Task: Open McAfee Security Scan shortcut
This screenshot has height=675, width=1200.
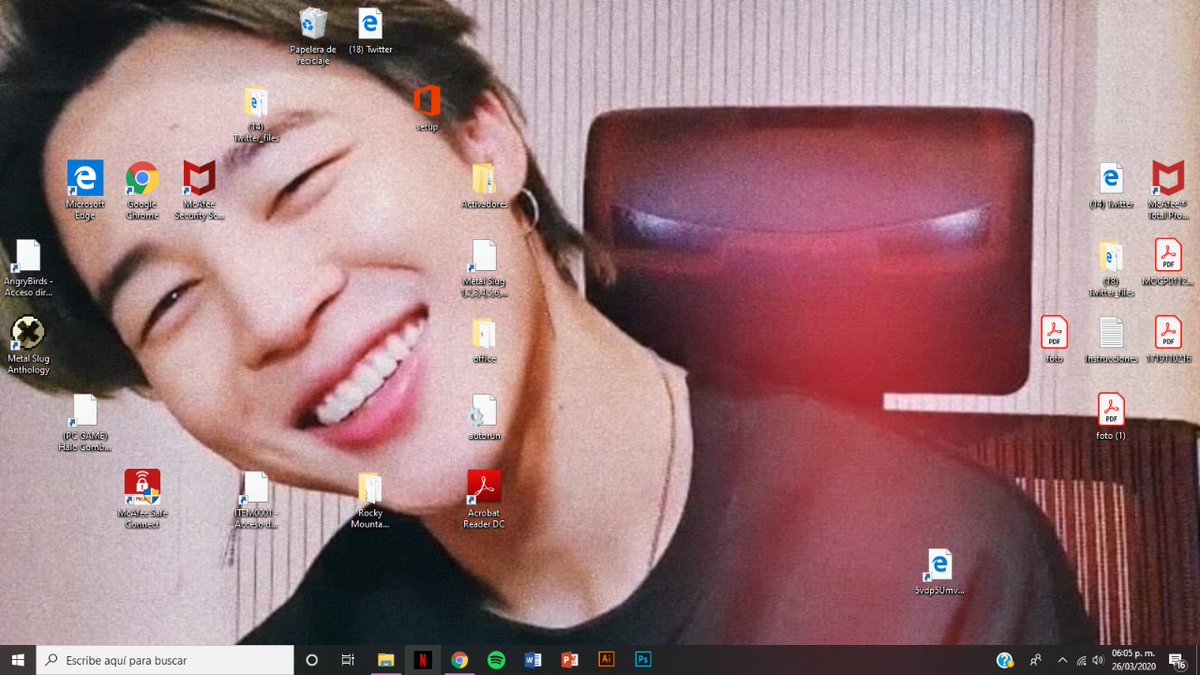Action: pos(199,178)
